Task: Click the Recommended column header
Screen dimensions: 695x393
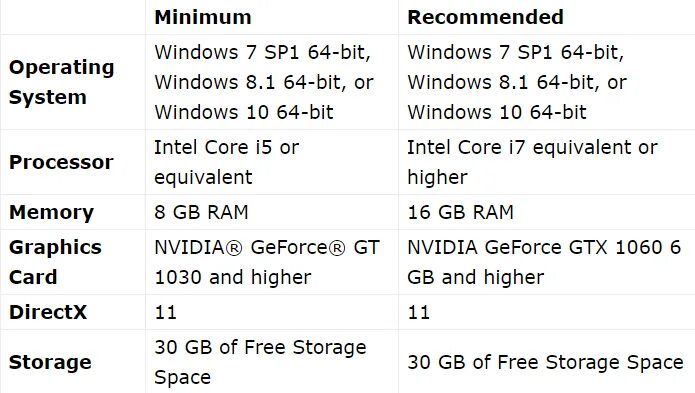Action: (485, 17)
